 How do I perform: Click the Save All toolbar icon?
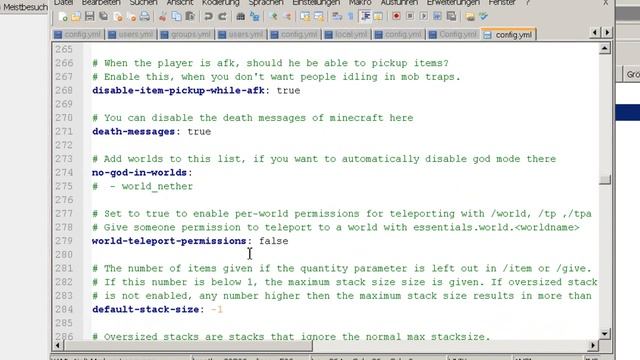coord(104,16)
